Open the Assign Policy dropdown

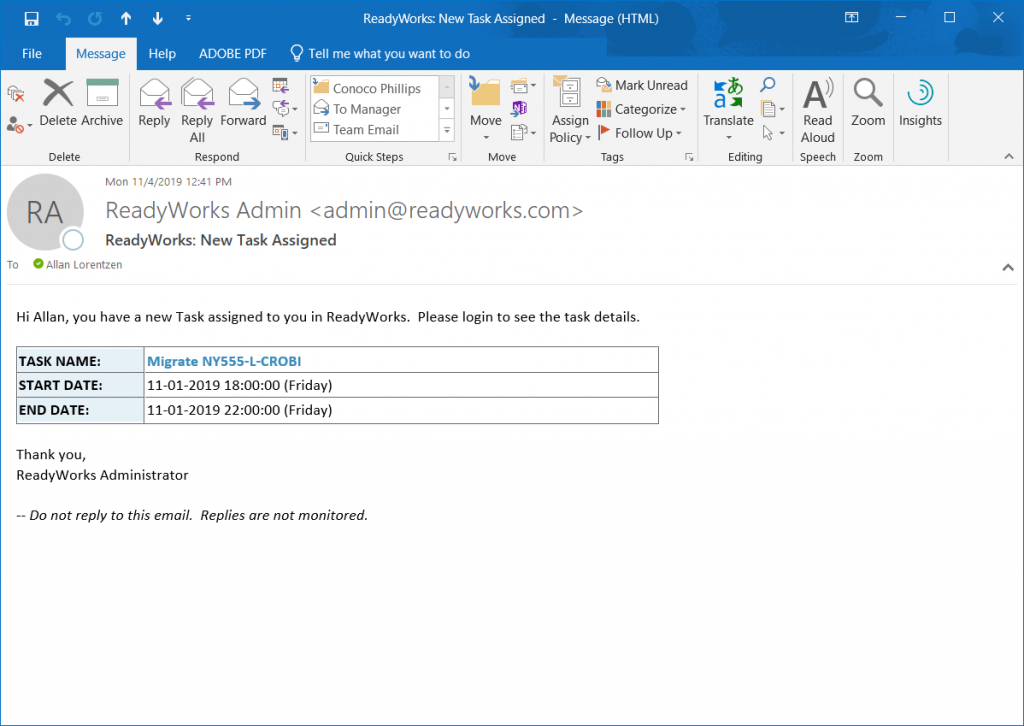[569, 110]
